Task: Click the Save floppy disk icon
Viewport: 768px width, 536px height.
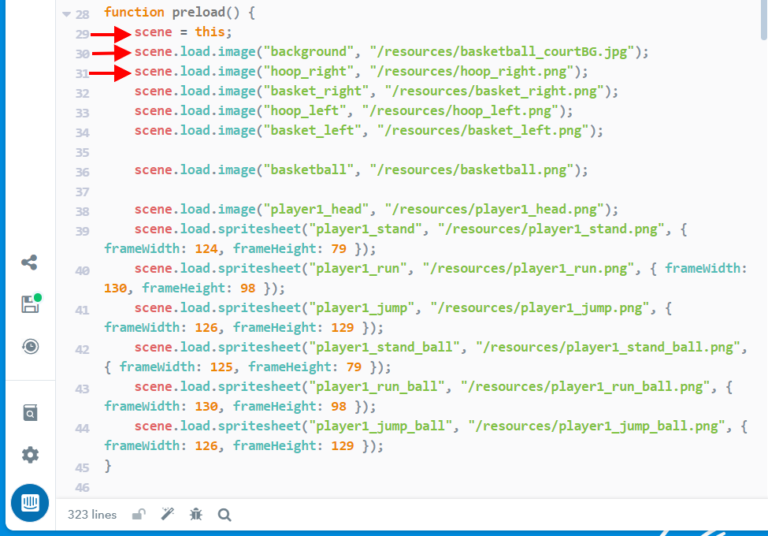Action: click(x=29, y=304)
